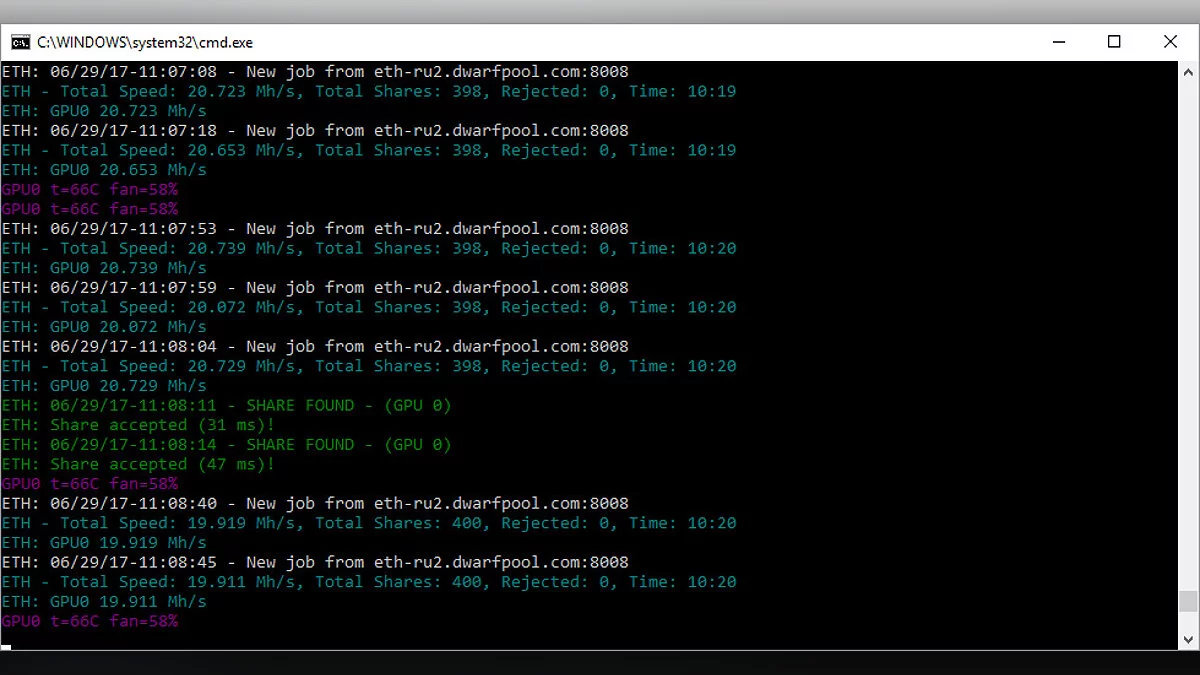
Task: Click the Total Speed 20.653 Mh/s line
Action: [368, 150]
